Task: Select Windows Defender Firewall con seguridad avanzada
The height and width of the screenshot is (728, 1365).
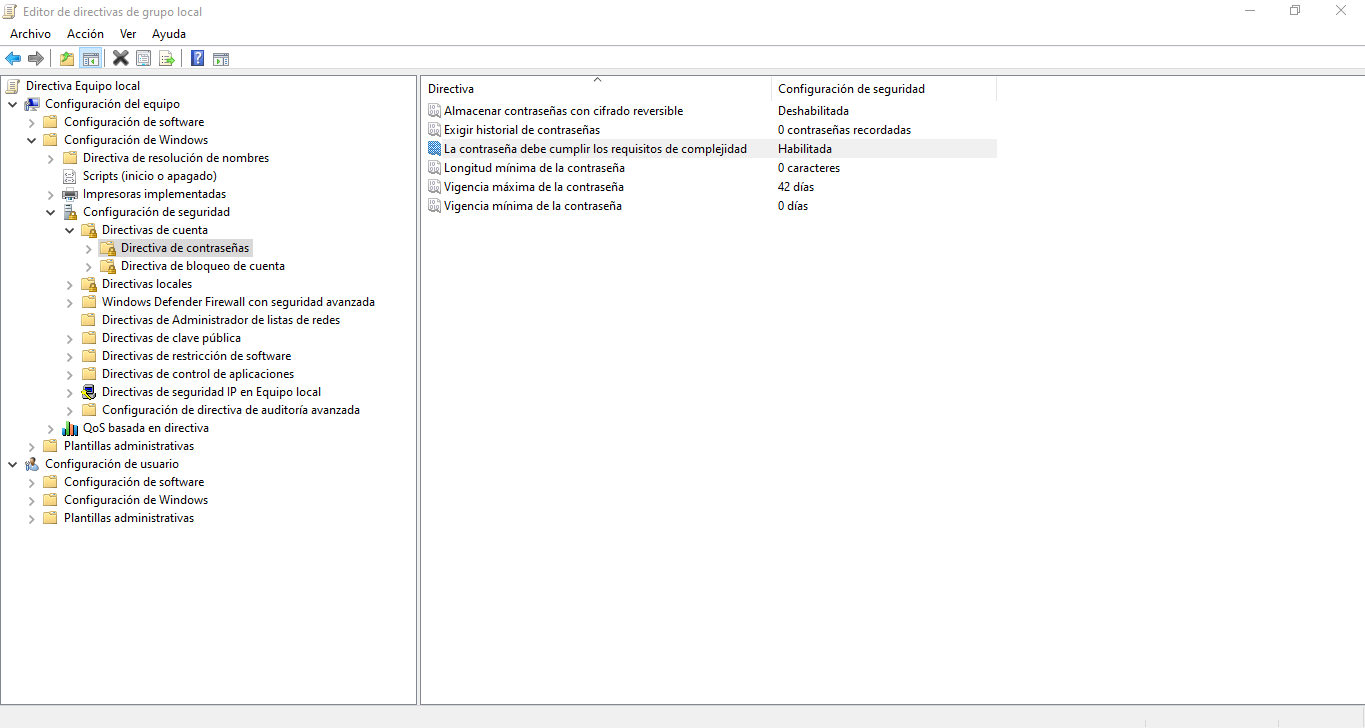Action: [238, 302]
